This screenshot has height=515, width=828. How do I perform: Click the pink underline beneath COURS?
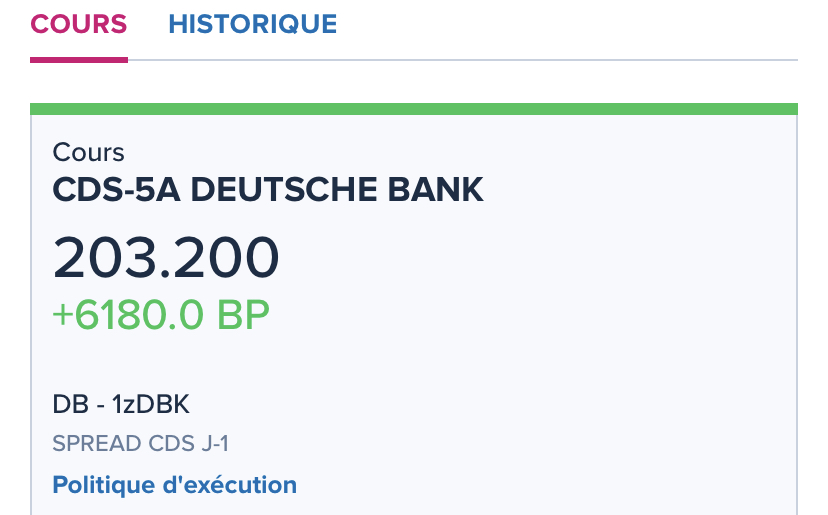coord(79,59)
